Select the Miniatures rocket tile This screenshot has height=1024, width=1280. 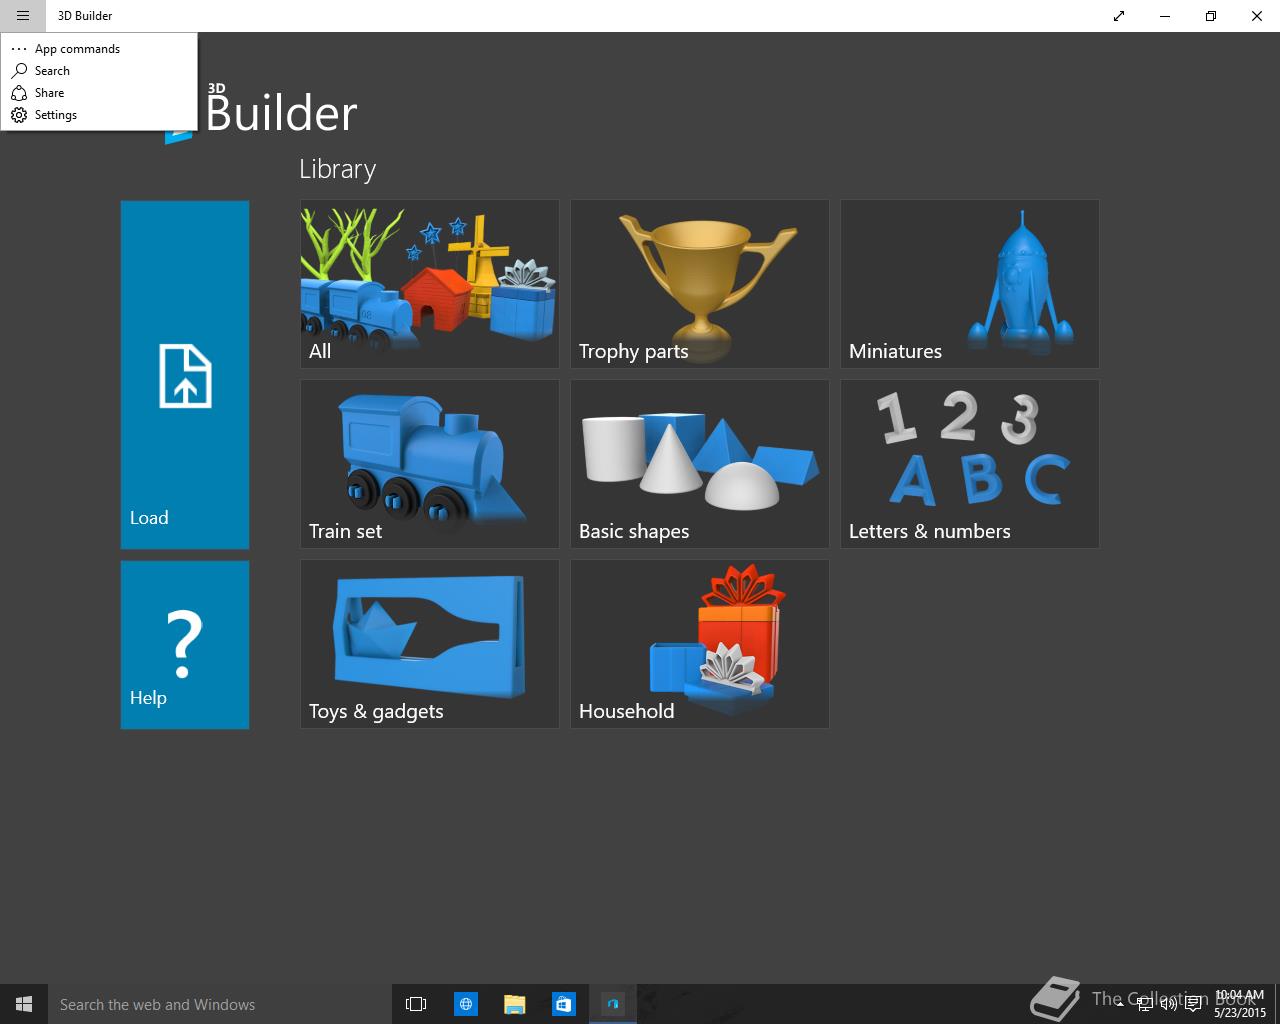[970, 284]
